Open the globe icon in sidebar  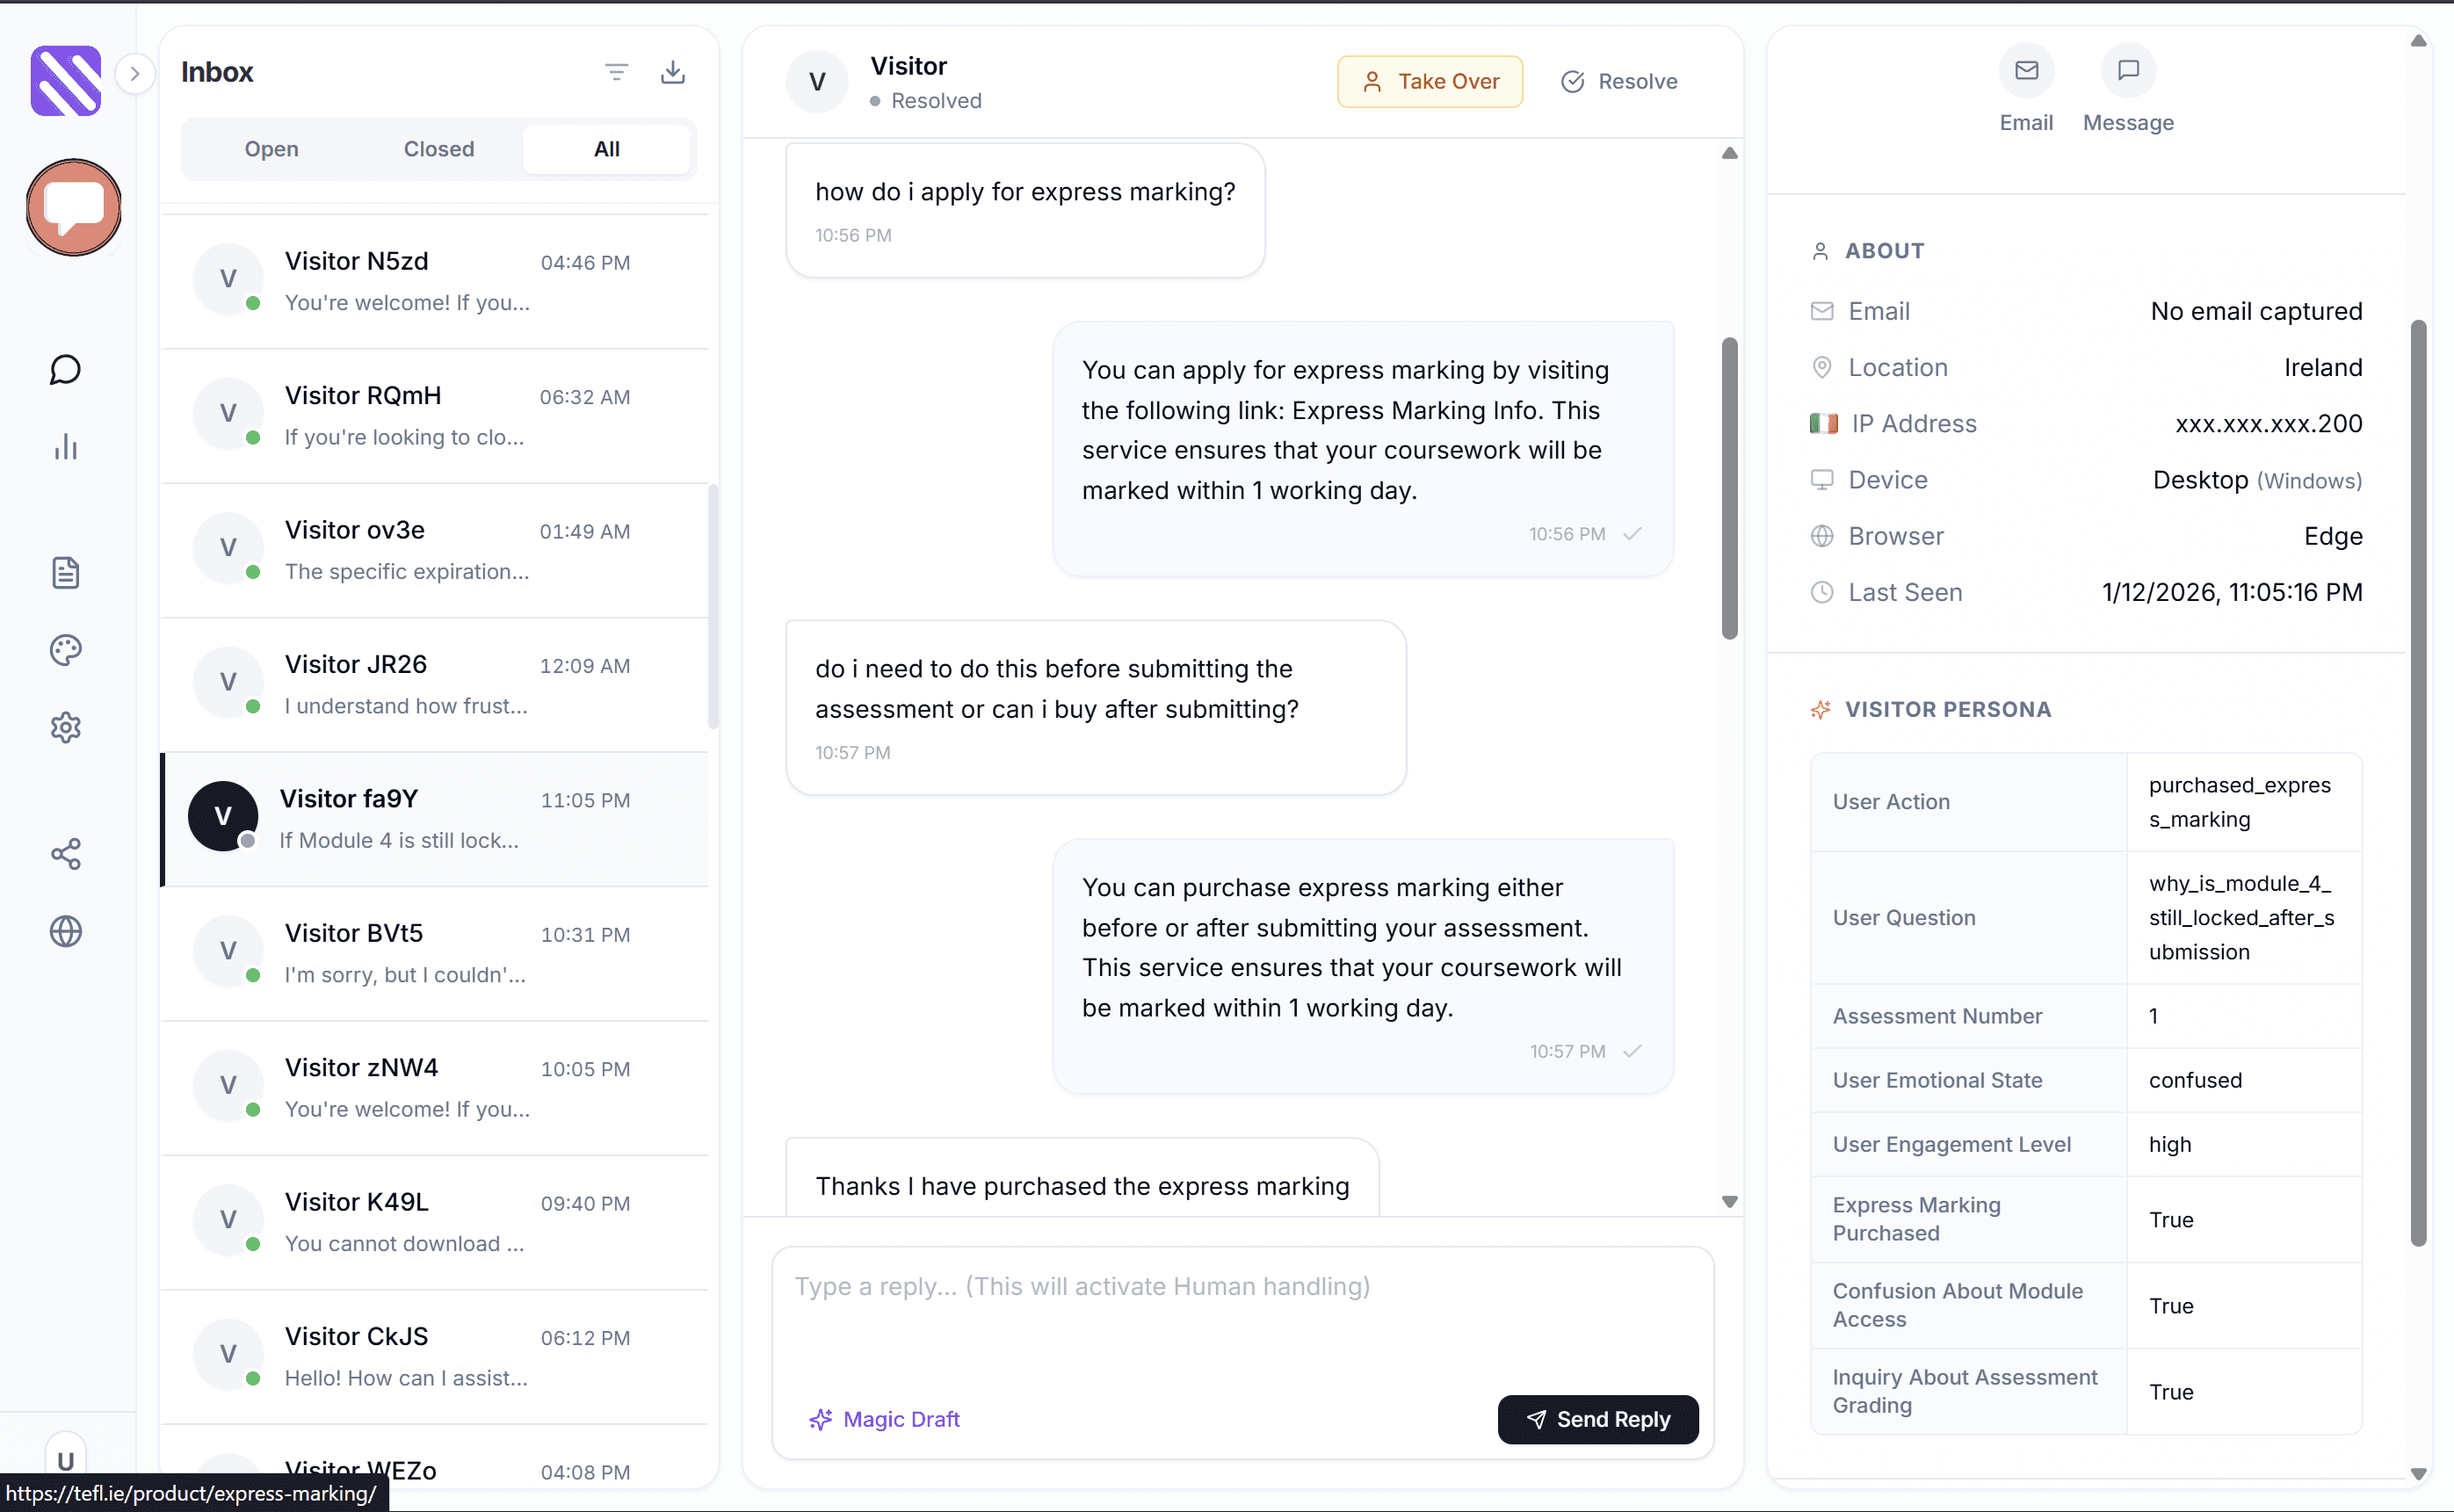pos(66,931)
